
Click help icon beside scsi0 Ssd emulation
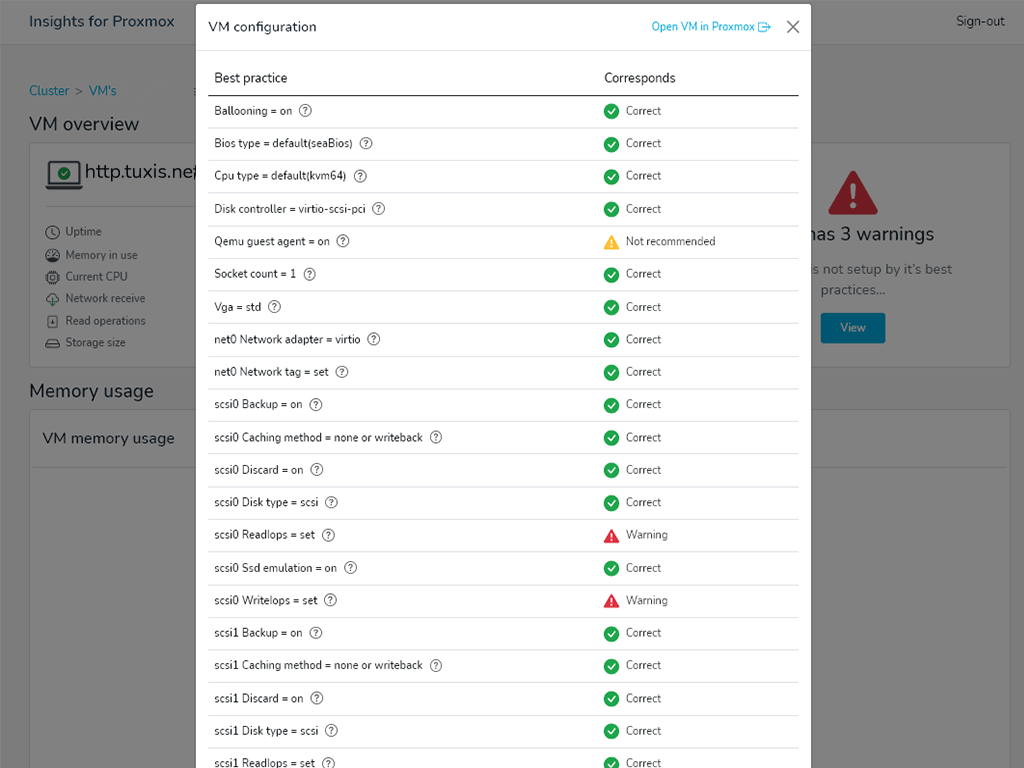[x=351, y=568]
